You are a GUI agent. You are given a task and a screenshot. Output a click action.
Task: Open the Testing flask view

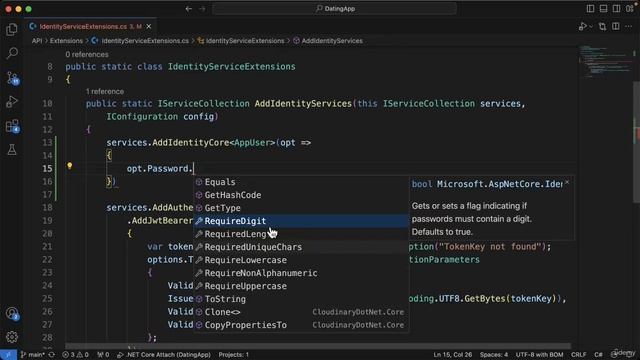point(12,149)
